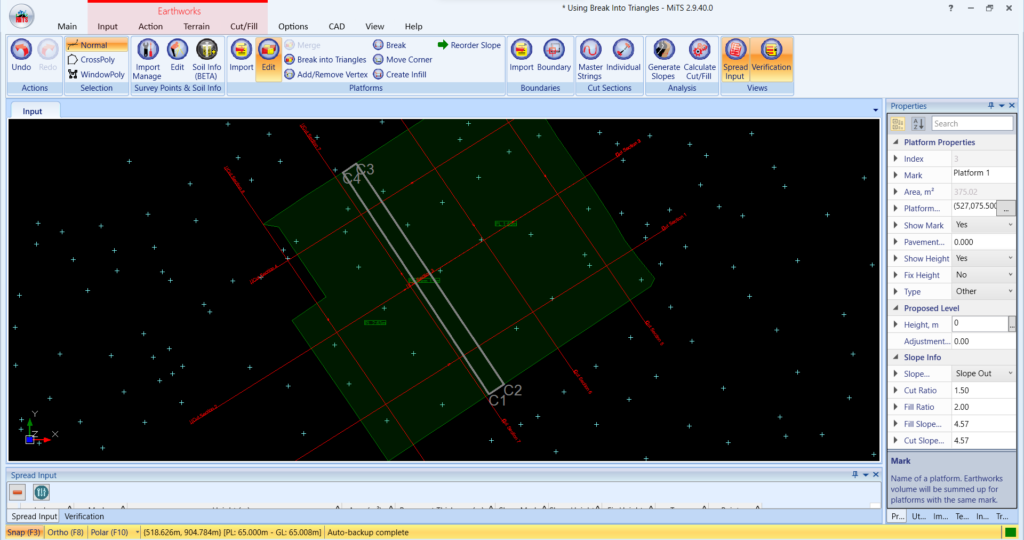Switch Properties to categorized view icon
The width and height of the screenshot is (1024, 540).
(x=898, y=123)
